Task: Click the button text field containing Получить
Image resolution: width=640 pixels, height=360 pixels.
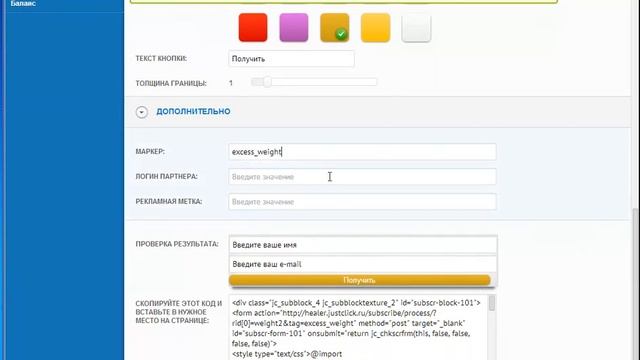Action: [291, 59]
